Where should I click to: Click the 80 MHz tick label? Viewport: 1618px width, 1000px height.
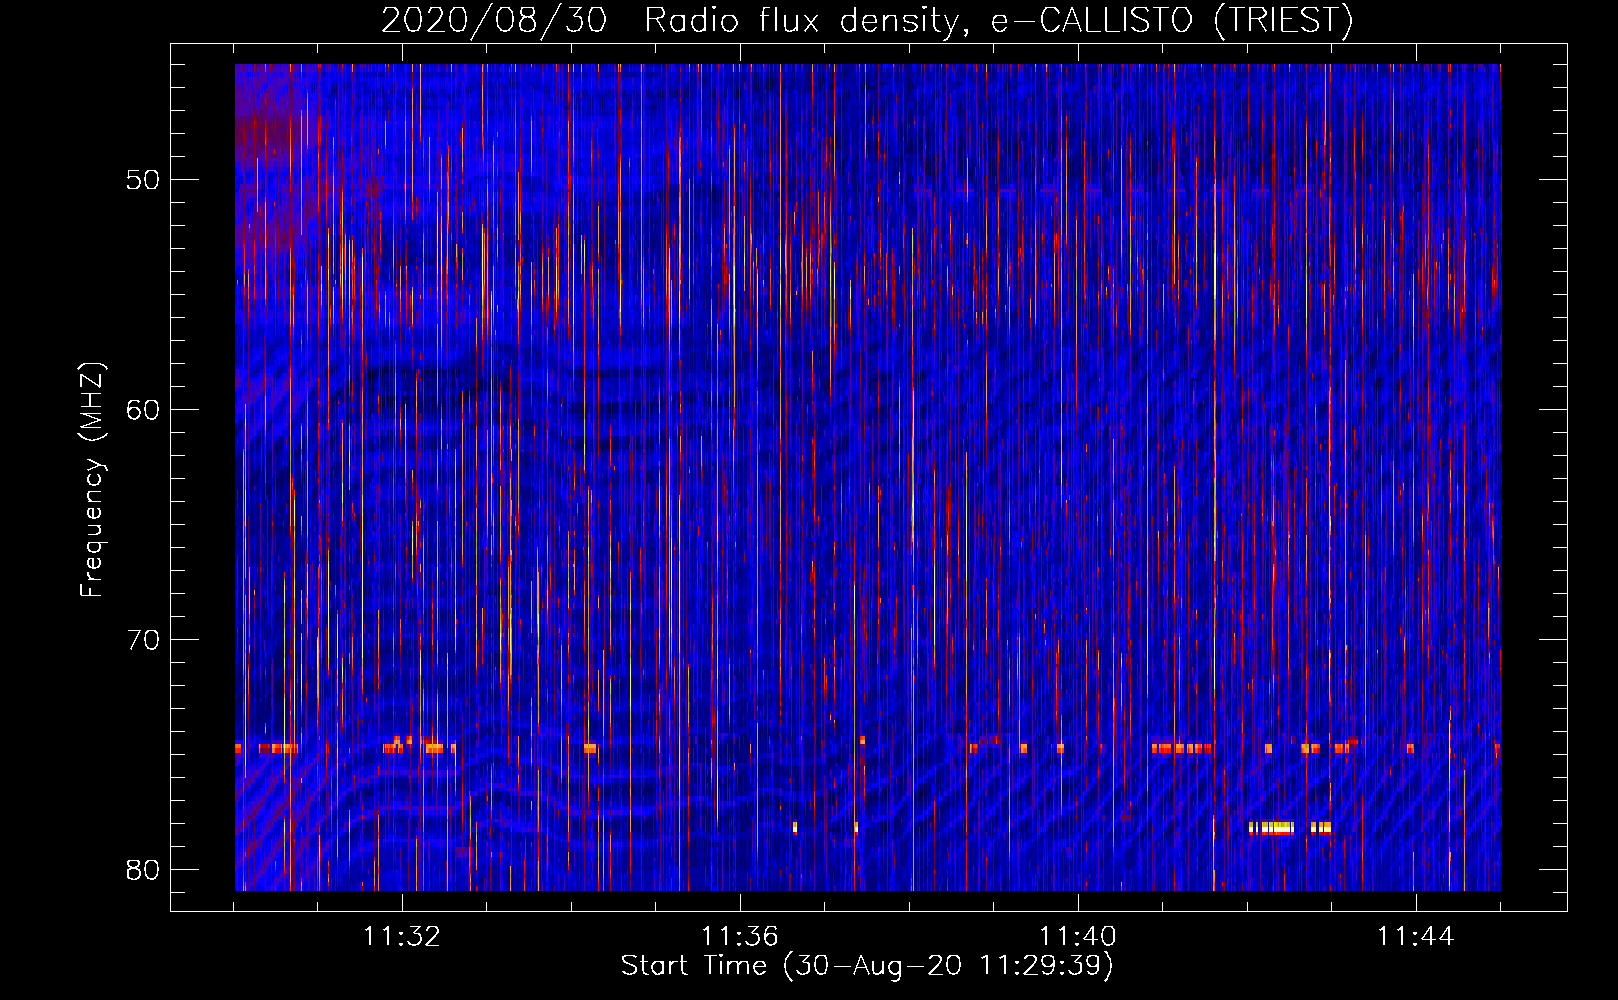pyautogui.click(x=143, y=870)
